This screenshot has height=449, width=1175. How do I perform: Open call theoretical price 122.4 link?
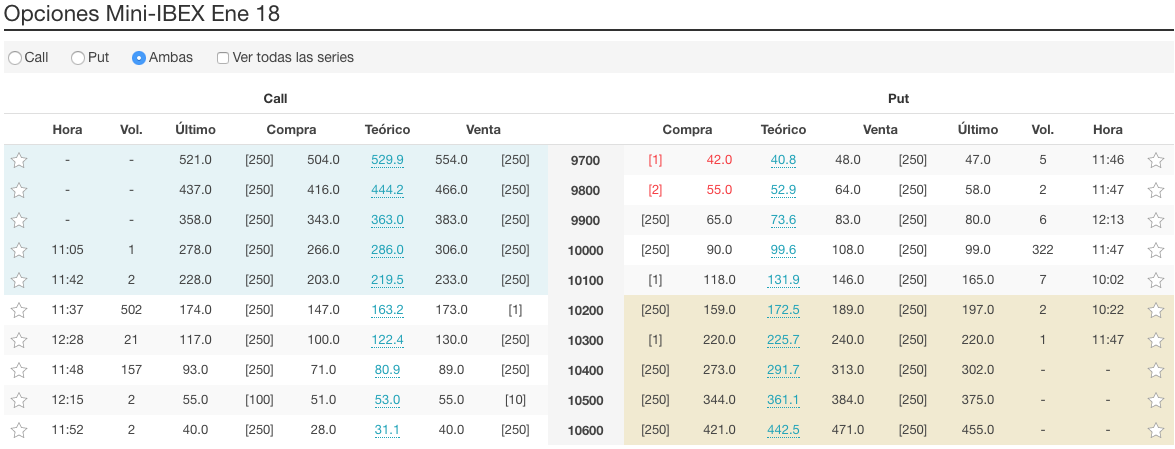tap(387, 340)
